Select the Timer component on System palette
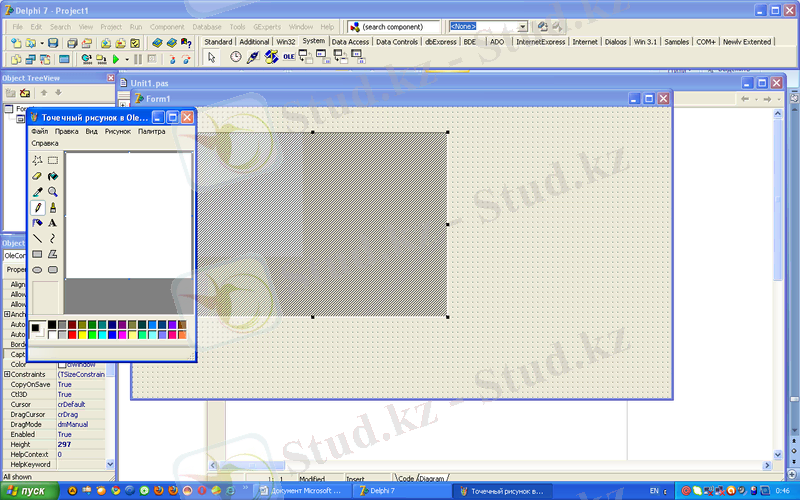Image resolution: width=800 pixels, height=500 pixels. pos(235,57)
